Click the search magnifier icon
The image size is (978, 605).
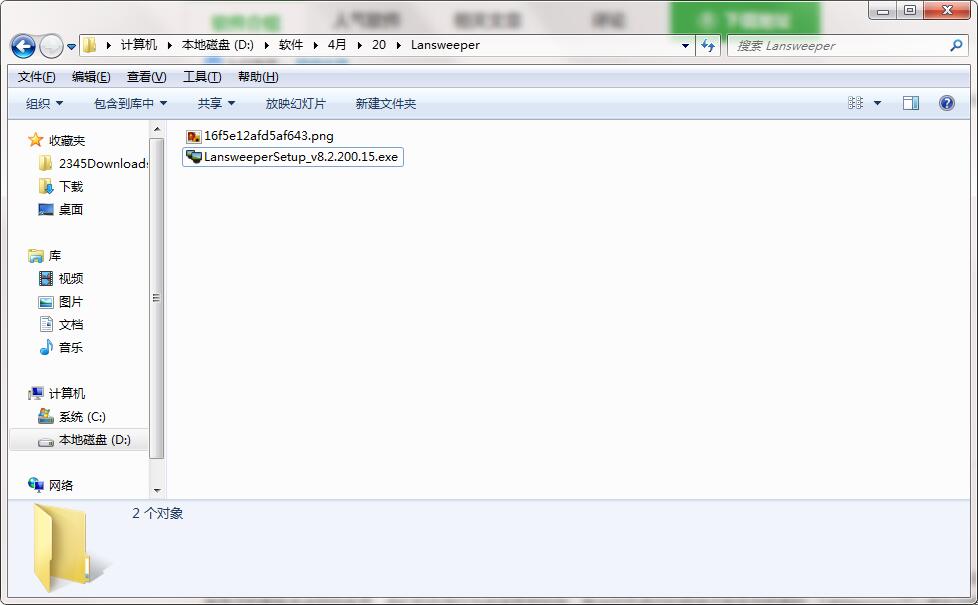click(x=956, y=46)
